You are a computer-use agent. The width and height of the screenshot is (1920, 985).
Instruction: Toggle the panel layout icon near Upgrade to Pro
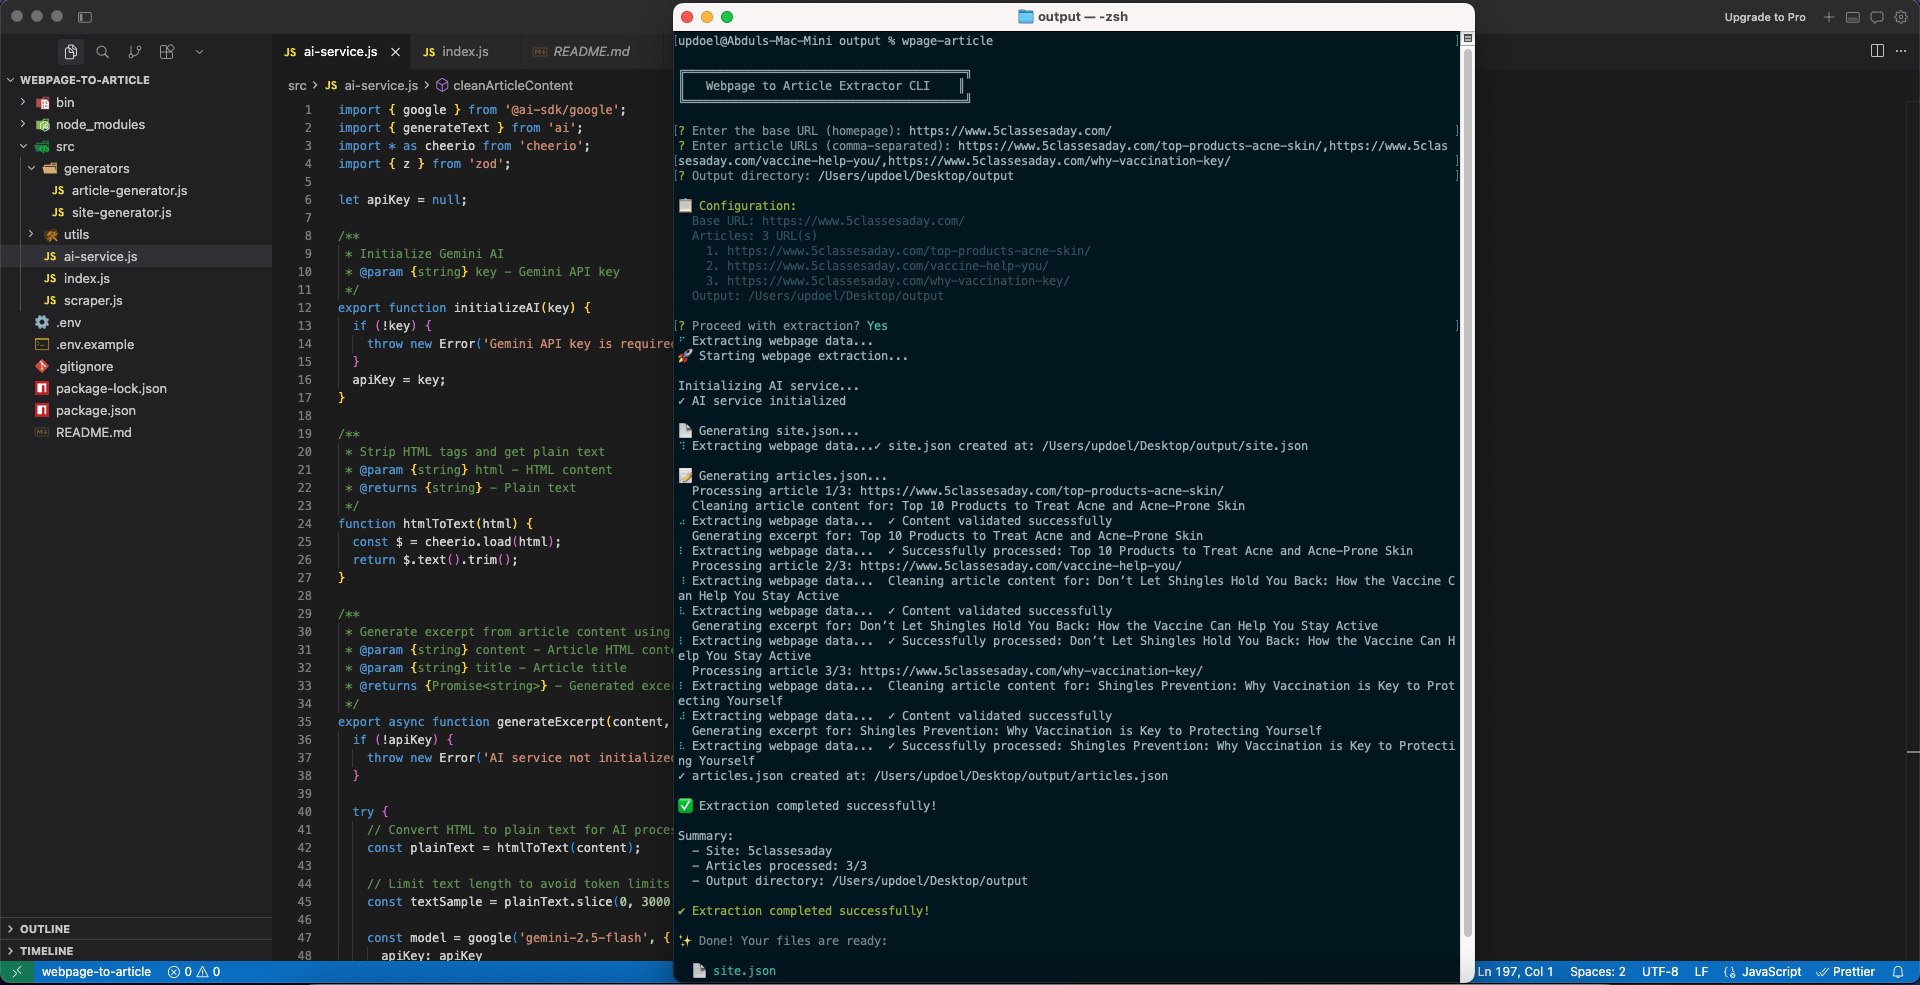(x=1853, y=17)
